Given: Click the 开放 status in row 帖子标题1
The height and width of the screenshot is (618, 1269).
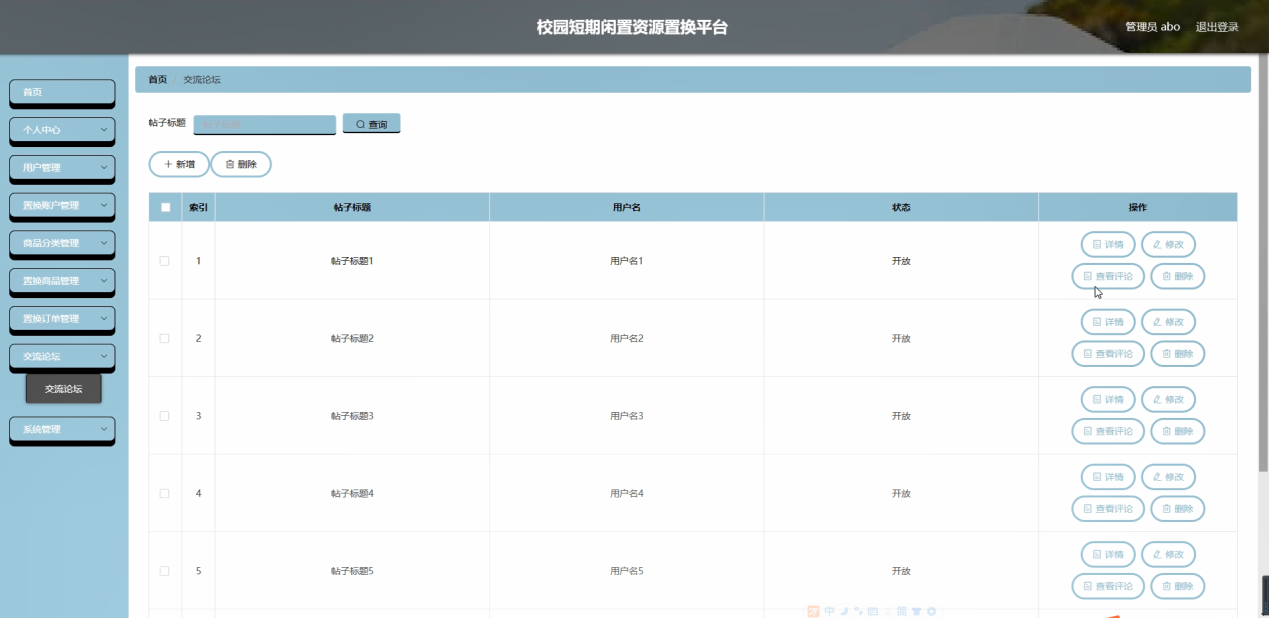Looking at the screenshot, I should (x=901, y=261).
